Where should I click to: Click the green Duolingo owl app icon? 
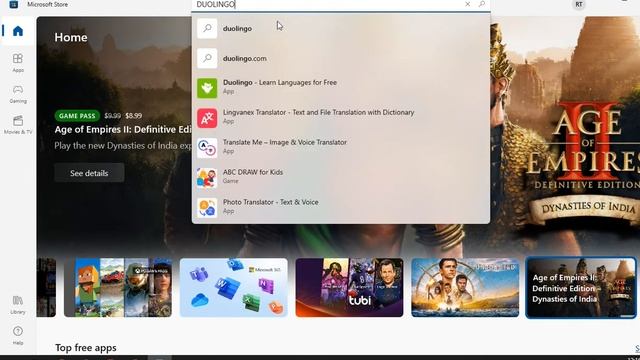(x=207, y=88)
